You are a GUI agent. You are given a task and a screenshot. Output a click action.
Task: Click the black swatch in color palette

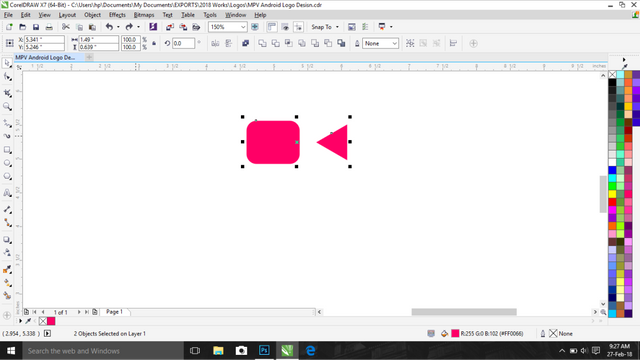612,82
